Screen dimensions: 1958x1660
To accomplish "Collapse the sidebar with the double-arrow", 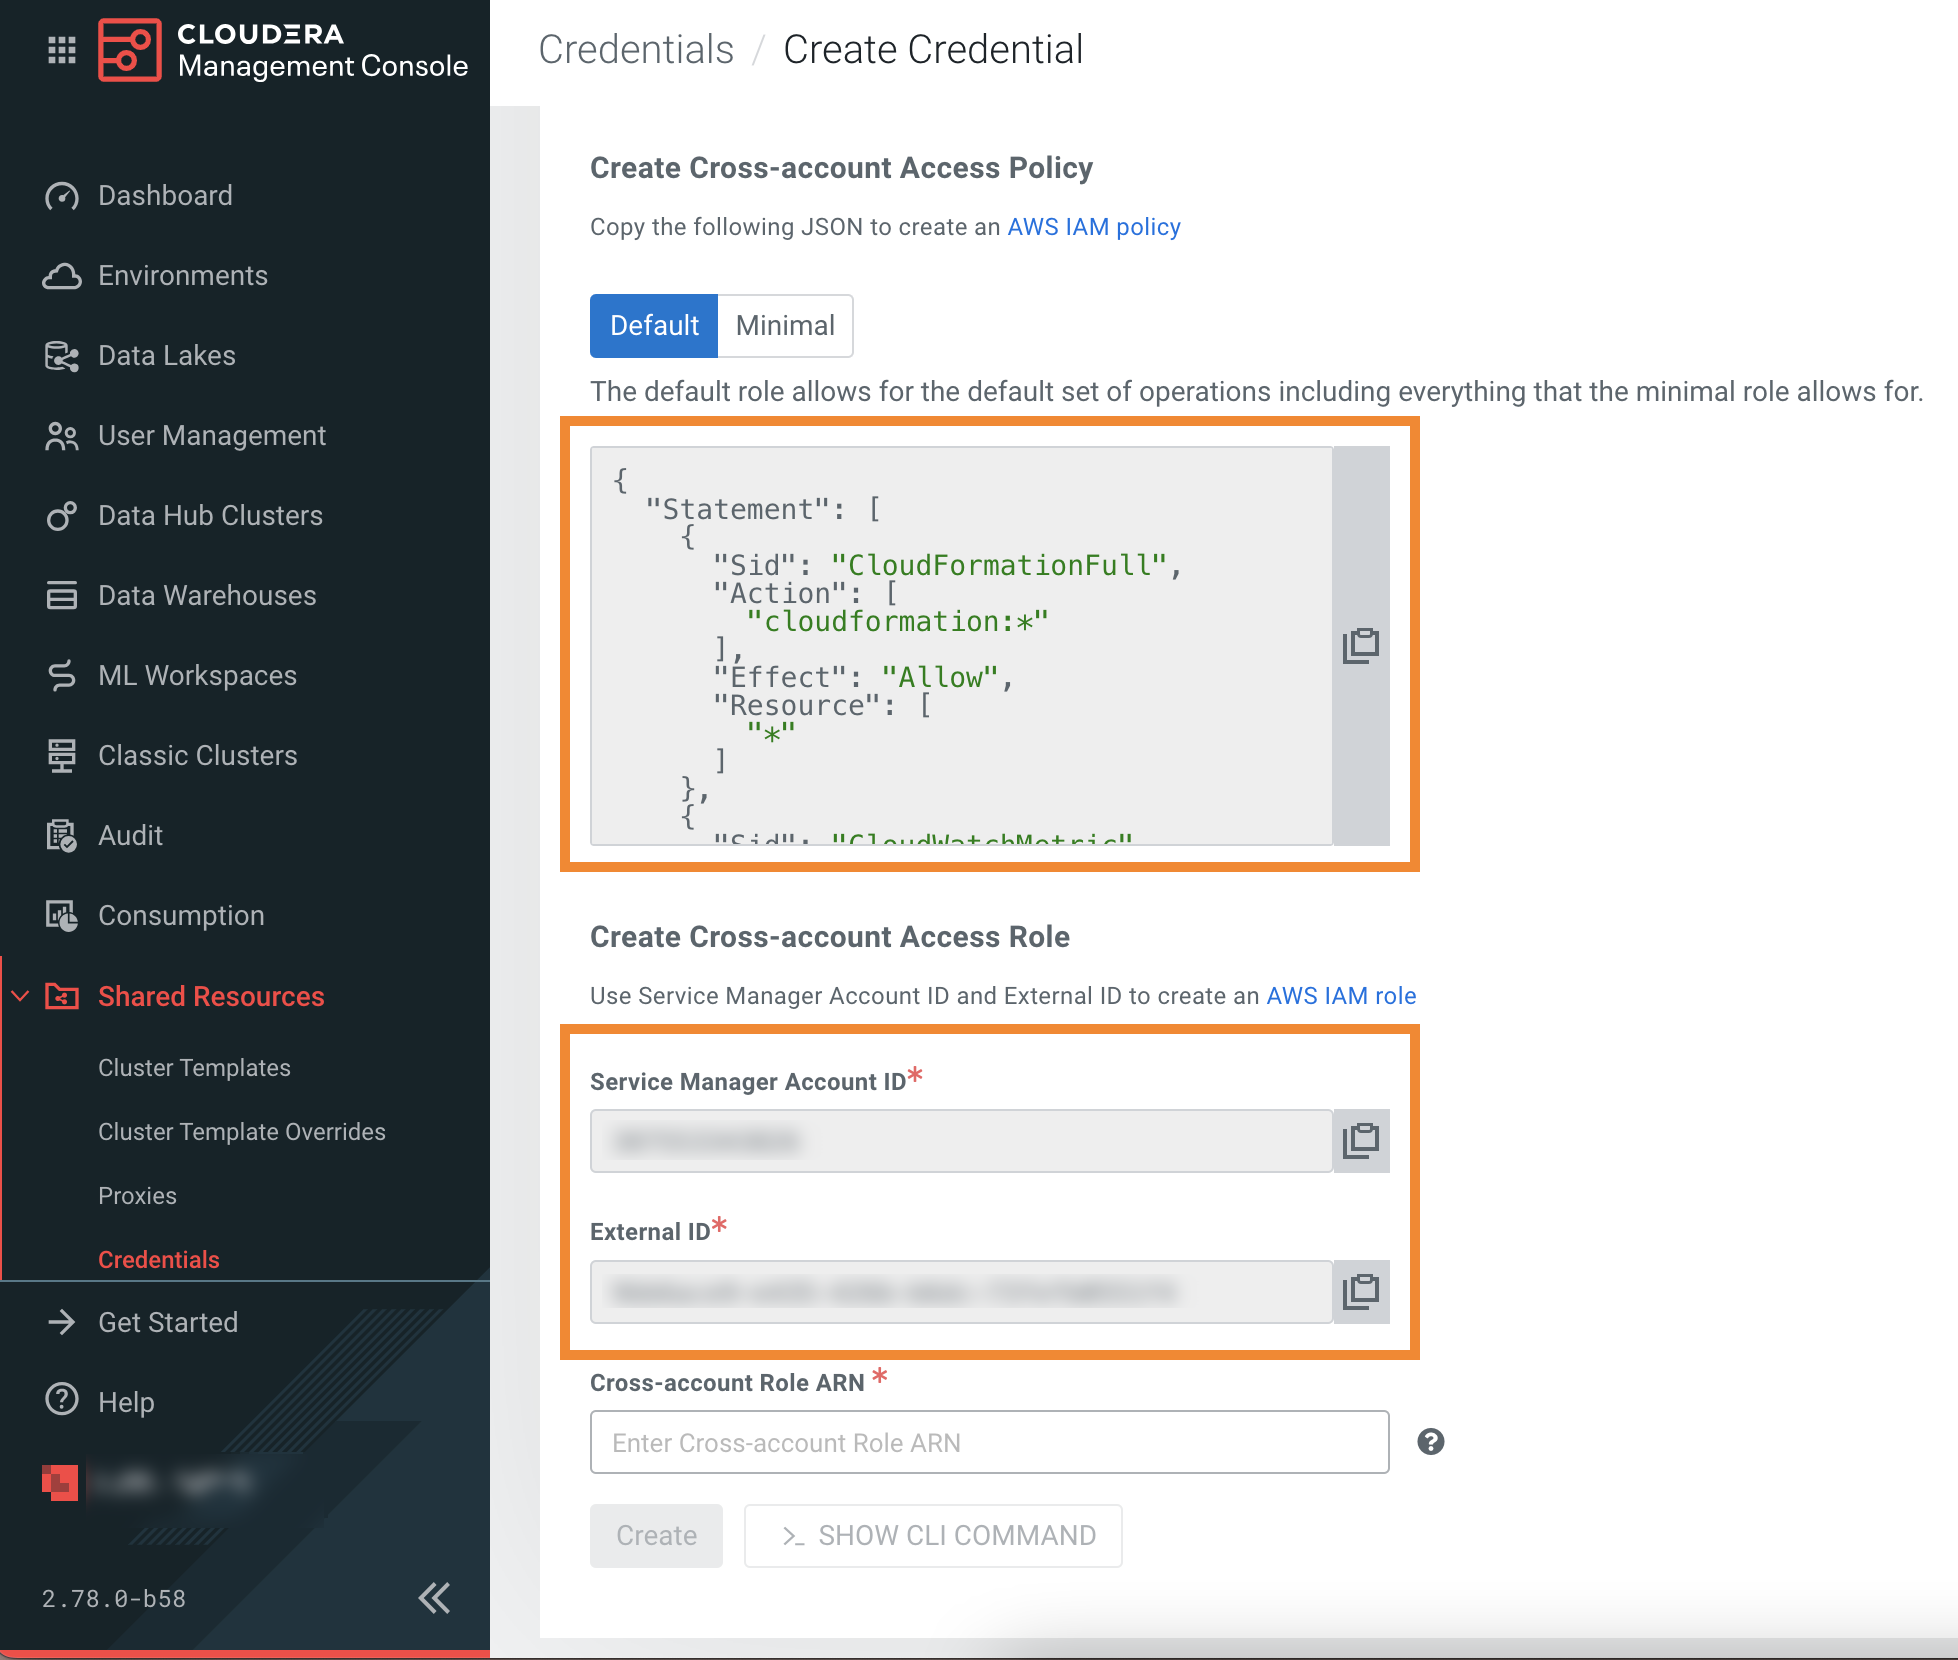I will point(434,1598).
